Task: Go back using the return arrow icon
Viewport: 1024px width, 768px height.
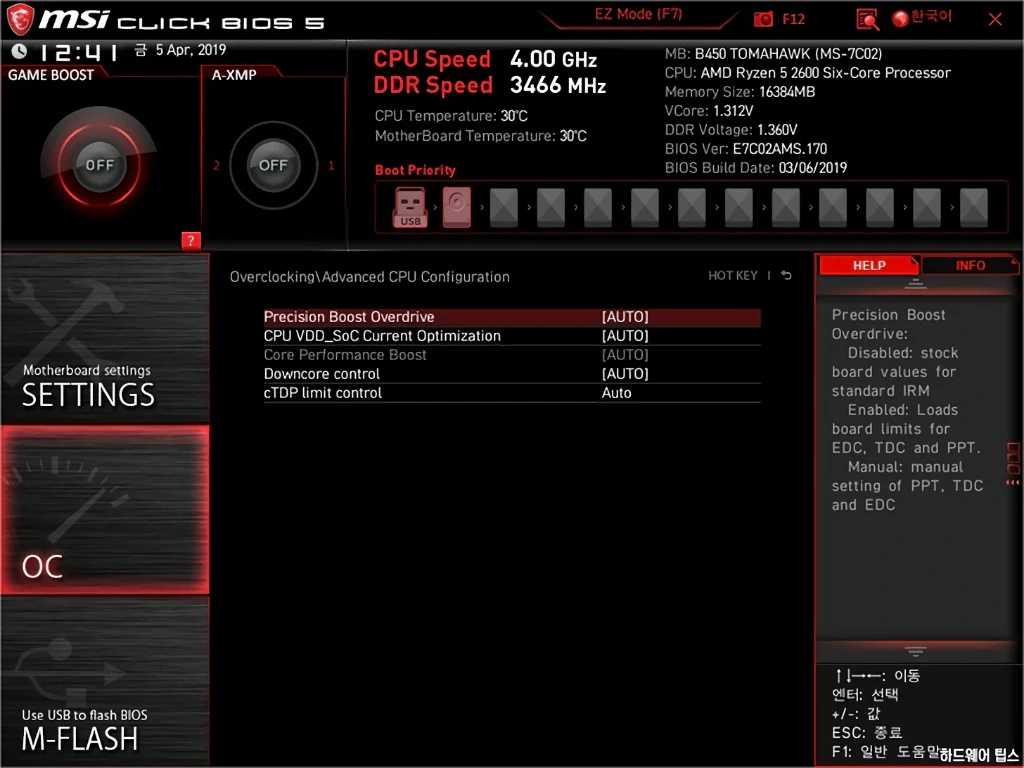Action: click(786, 276)
